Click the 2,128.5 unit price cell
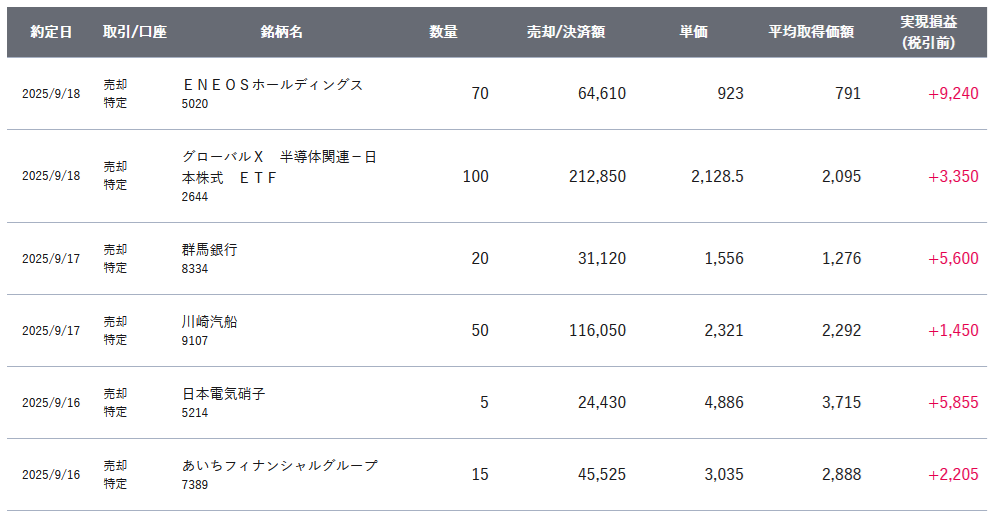This screenshot has height=522, width=994. [x=717, y=177]
